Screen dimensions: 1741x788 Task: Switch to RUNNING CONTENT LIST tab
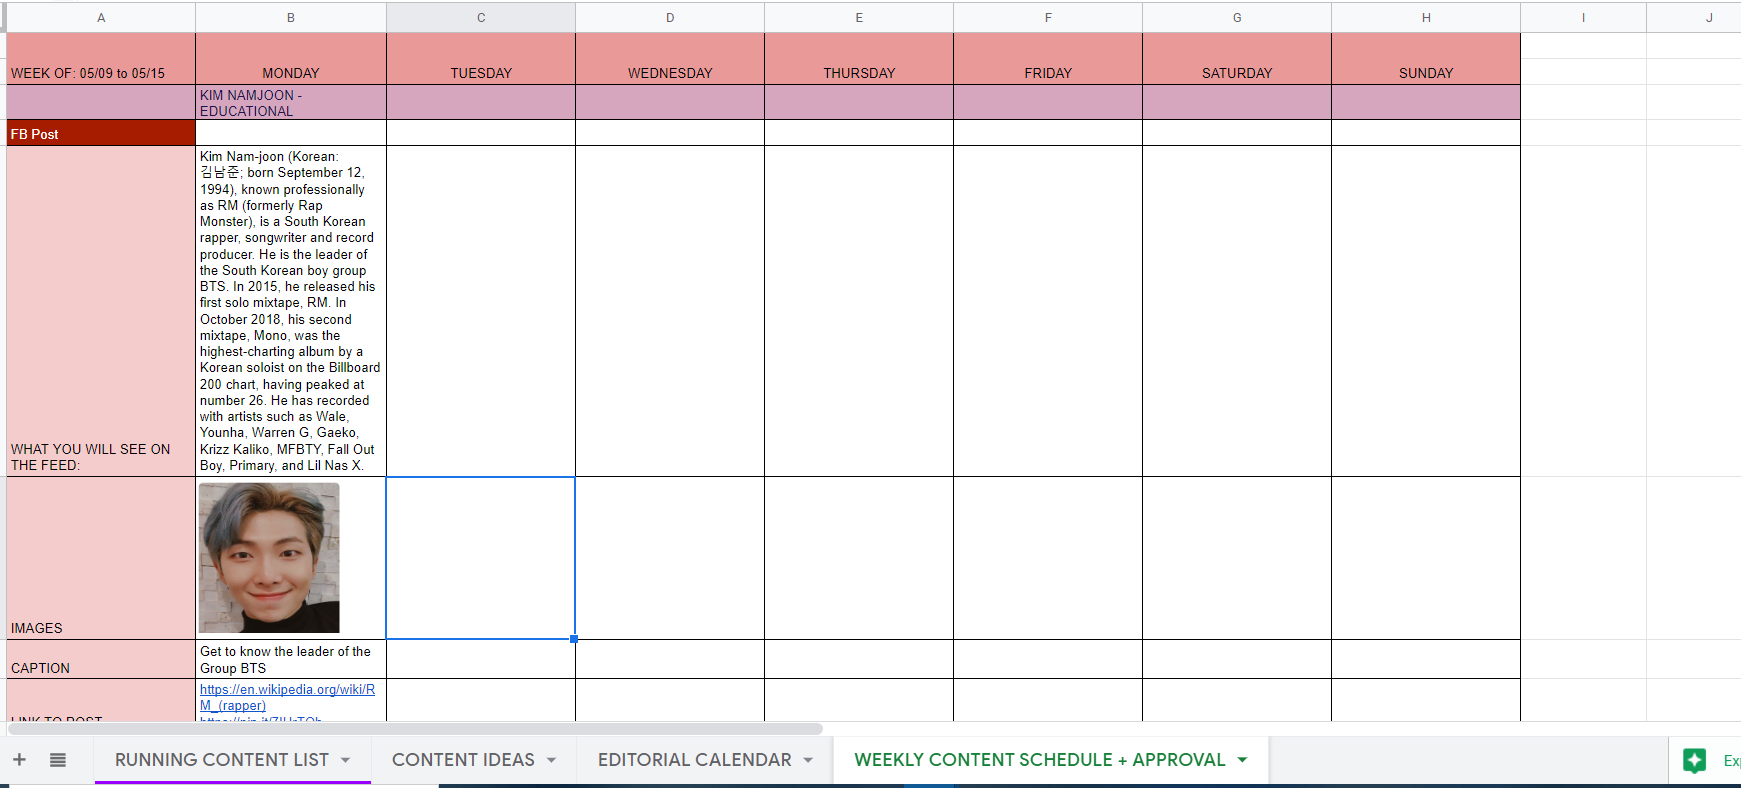pyautogui.click(x=222, y=760)
